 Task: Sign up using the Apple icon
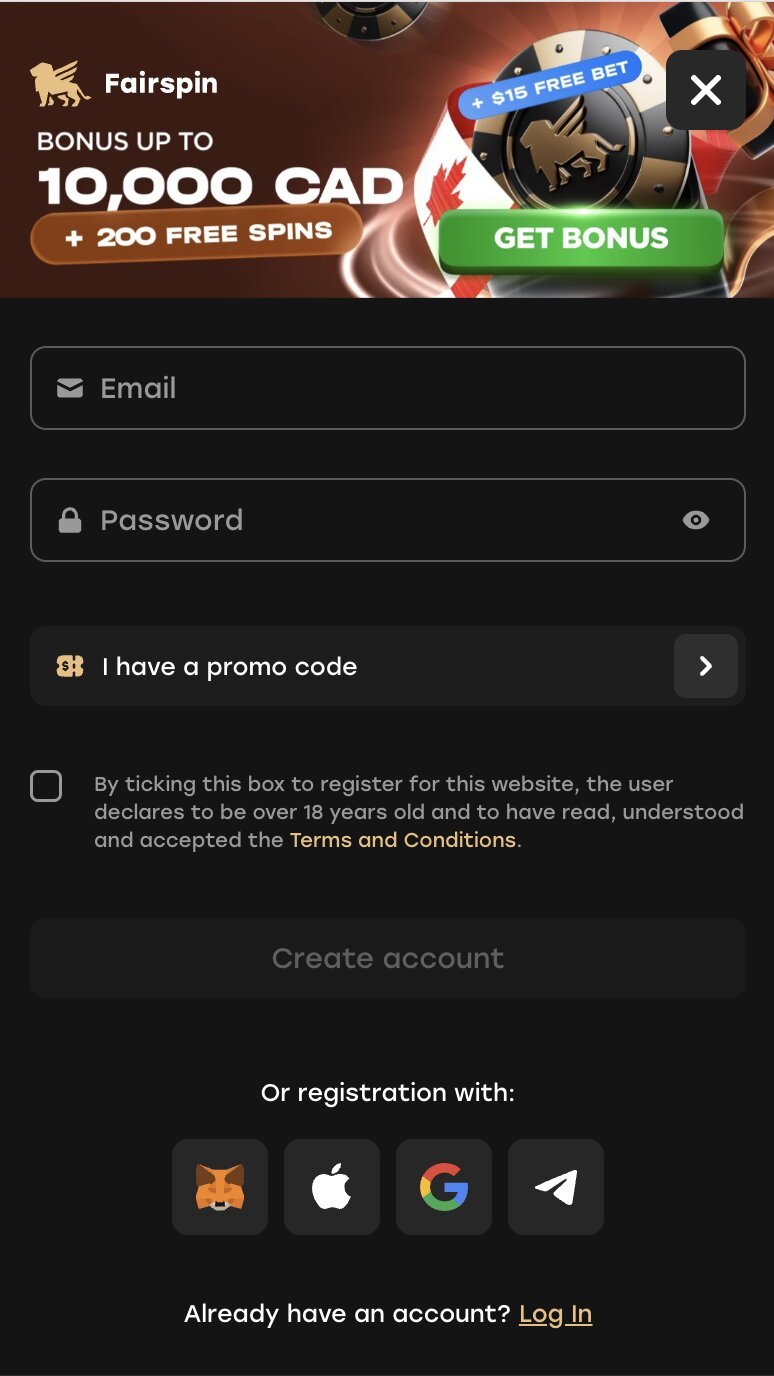point(331,1186)
